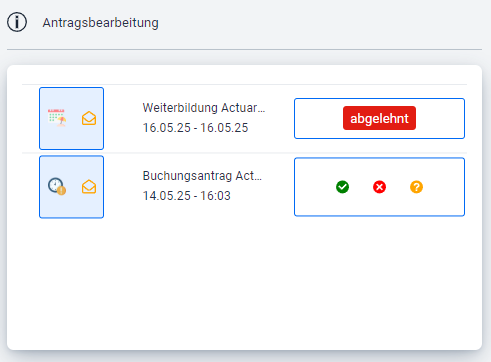Click the status box containing abgelehnt

coord(379,118)
